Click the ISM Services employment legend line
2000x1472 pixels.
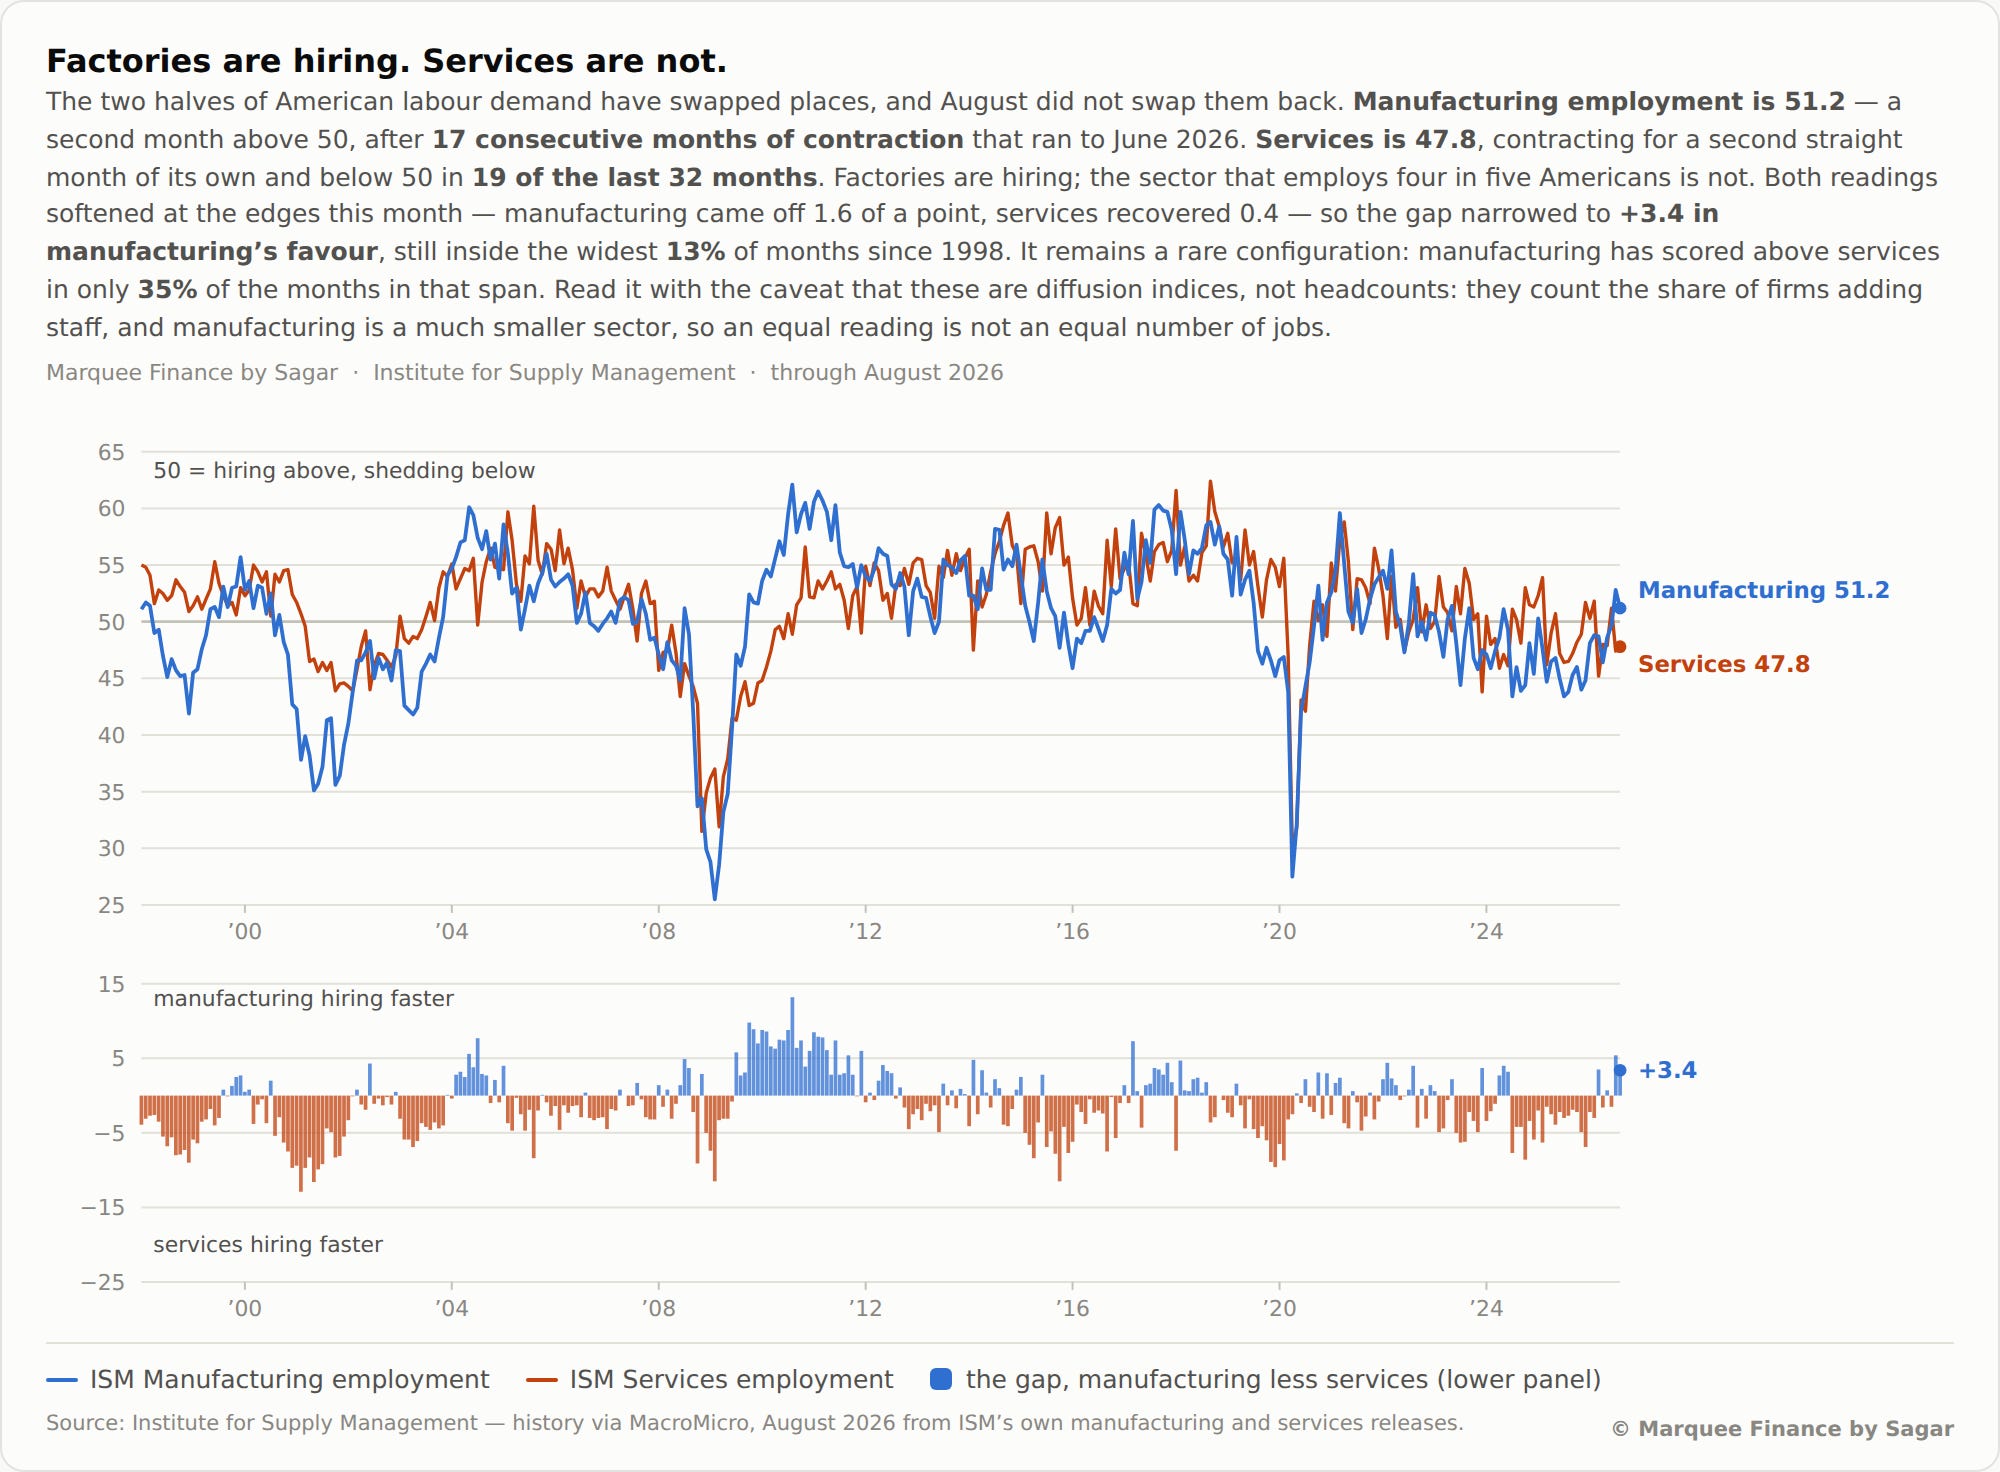tap(541, 1380)
